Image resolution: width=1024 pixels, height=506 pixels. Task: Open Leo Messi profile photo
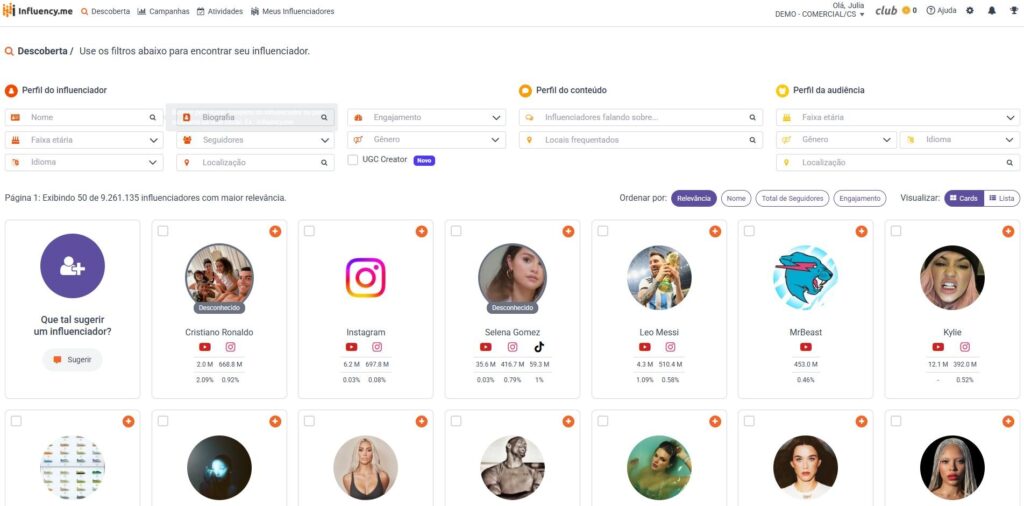659,277
